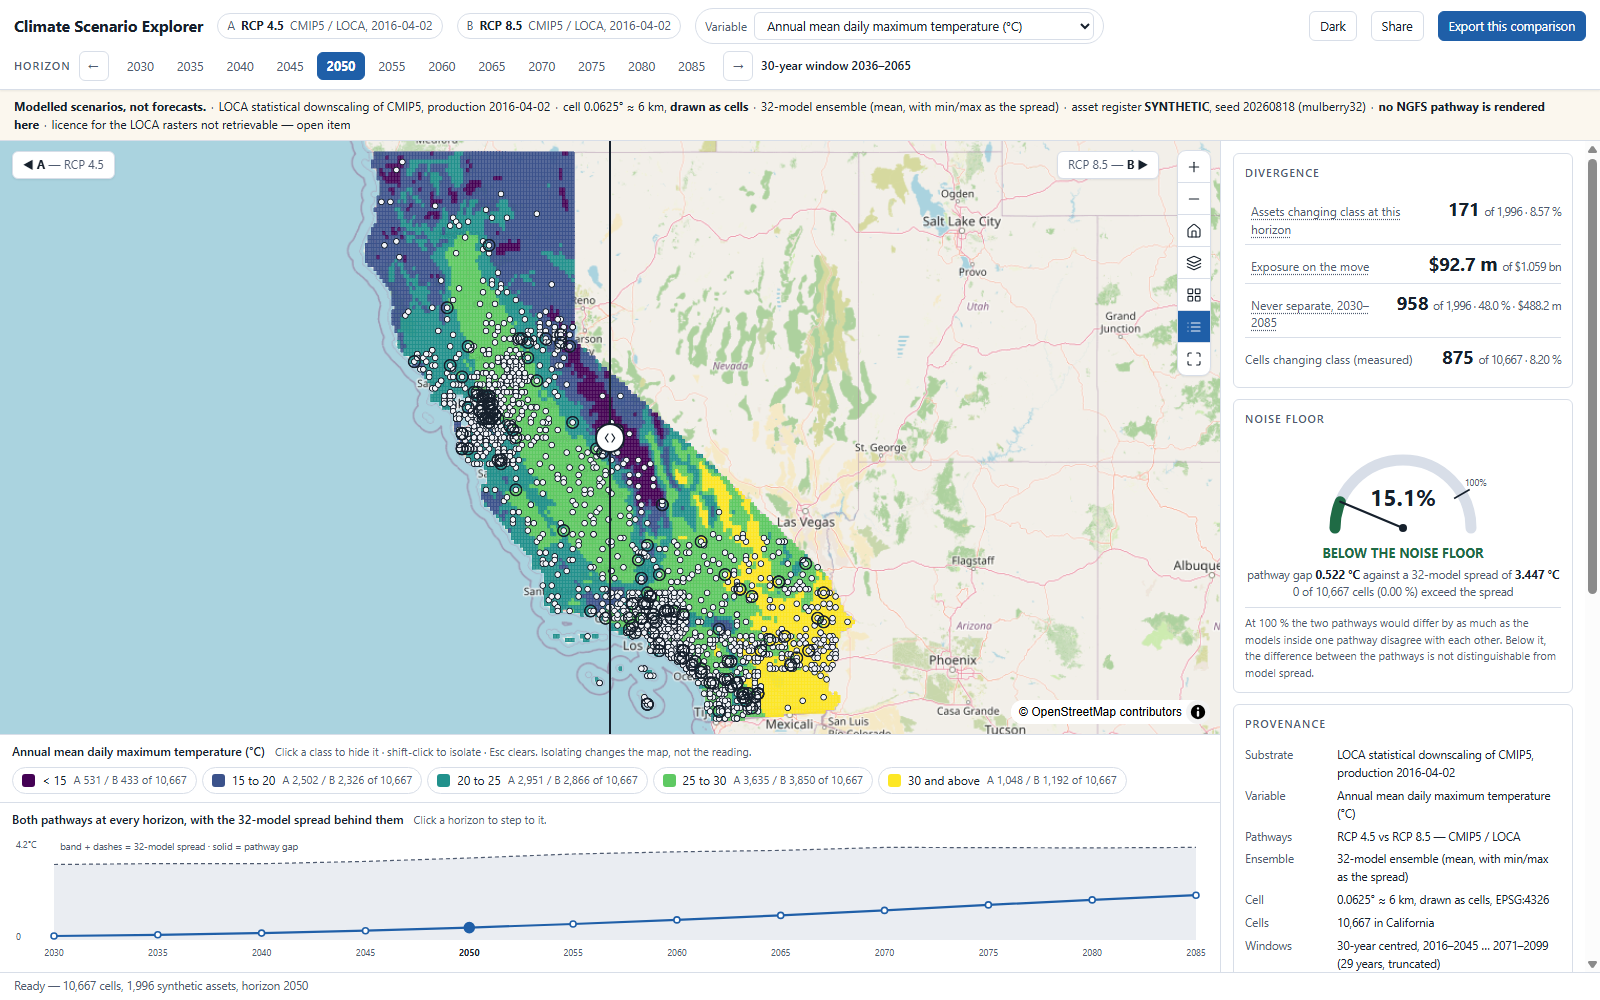Step horizon back with left arrow
Image resolution: width=1600 pixels, height=1000 pixels.
coord(93,66)
